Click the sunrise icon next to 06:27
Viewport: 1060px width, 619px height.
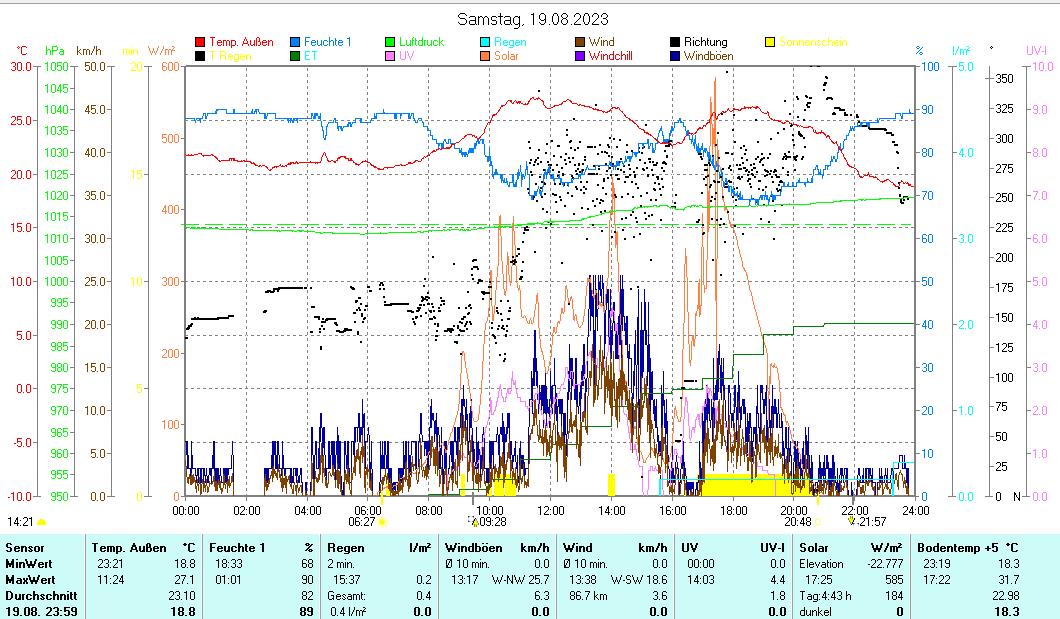[382, 522]
